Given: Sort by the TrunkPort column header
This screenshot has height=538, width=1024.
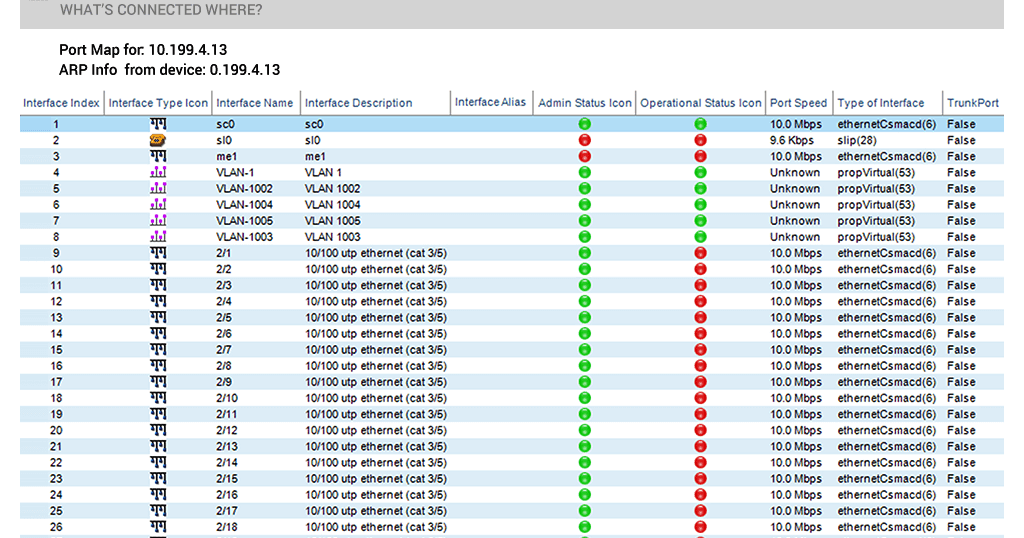Looking at the screenshot, I should (x=972, y=103).
